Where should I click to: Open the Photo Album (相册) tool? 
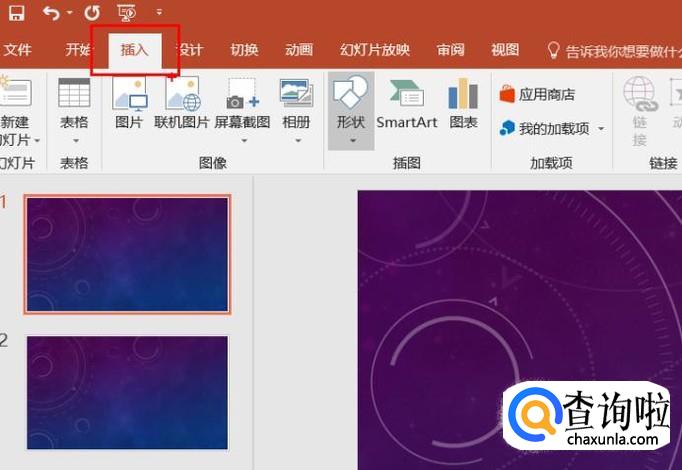296,104
